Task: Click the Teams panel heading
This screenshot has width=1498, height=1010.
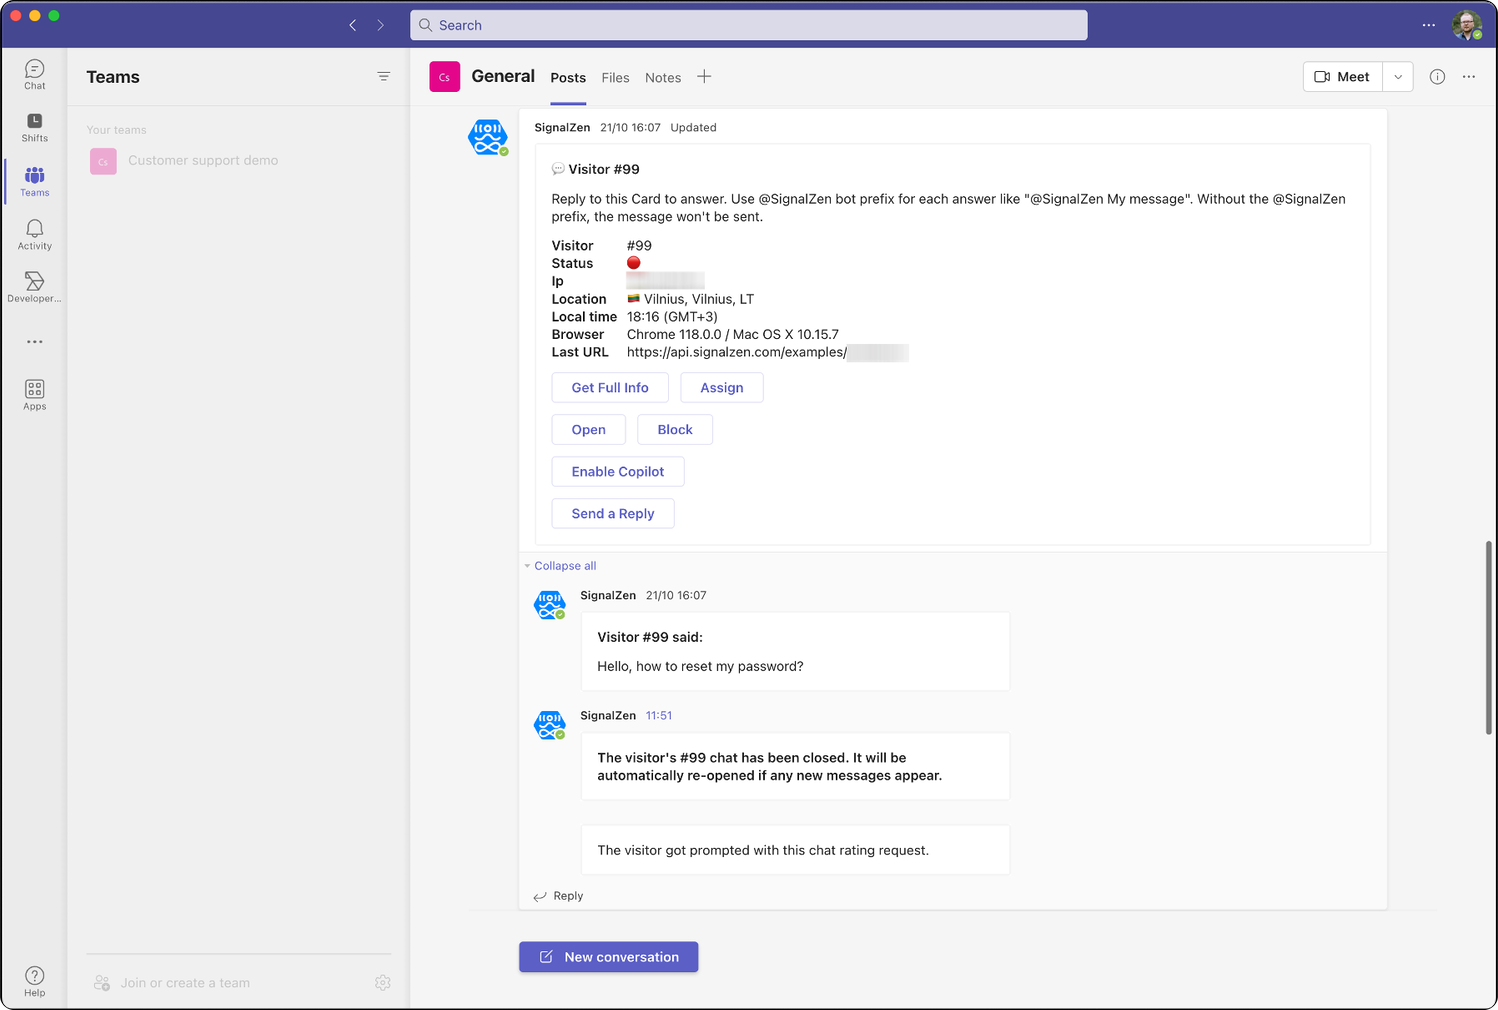Action: (x=113, y=77)
